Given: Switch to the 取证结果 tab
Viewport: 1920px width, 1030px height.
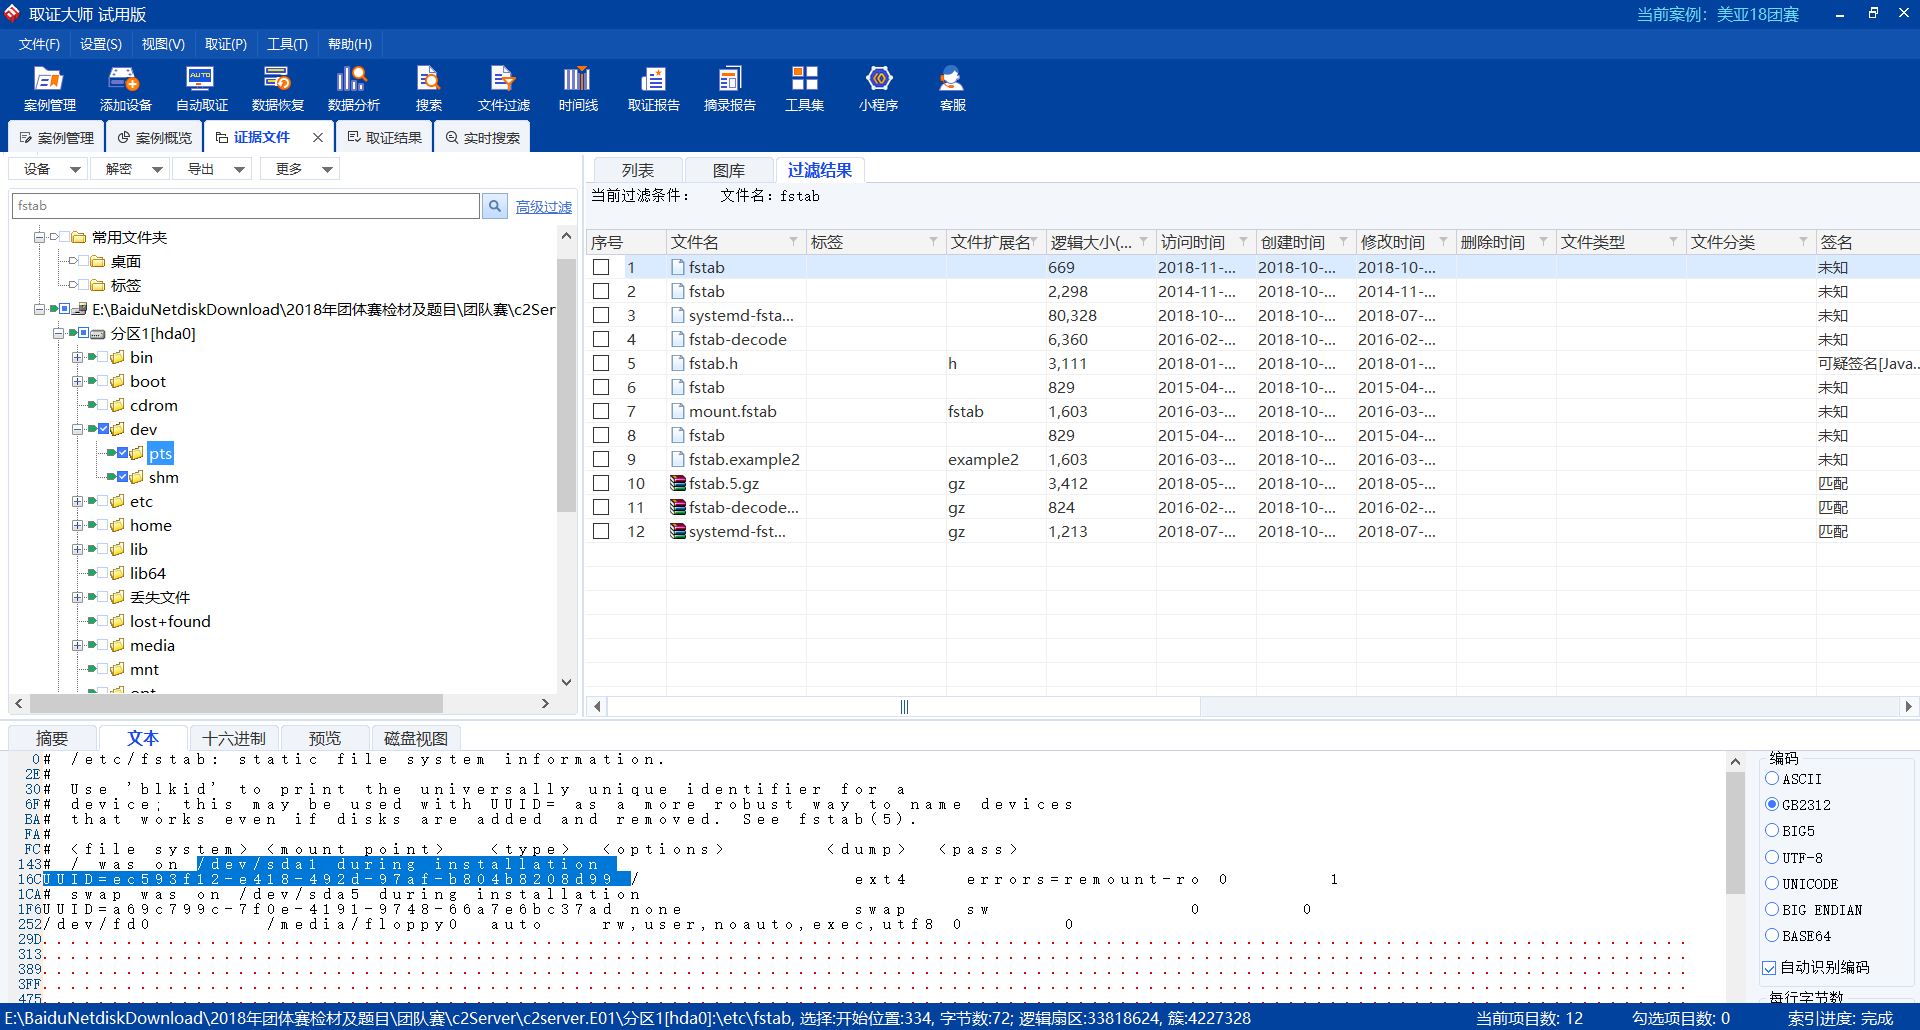Looking at the screenshot, I should point(384,137).
